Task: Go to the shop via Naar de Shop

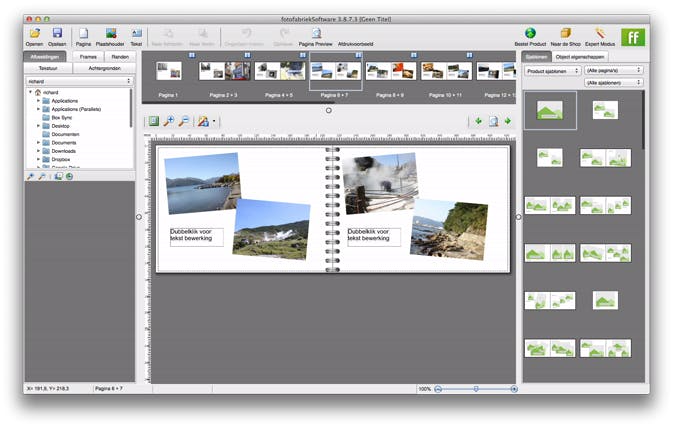Action: (x=566, y=33)
